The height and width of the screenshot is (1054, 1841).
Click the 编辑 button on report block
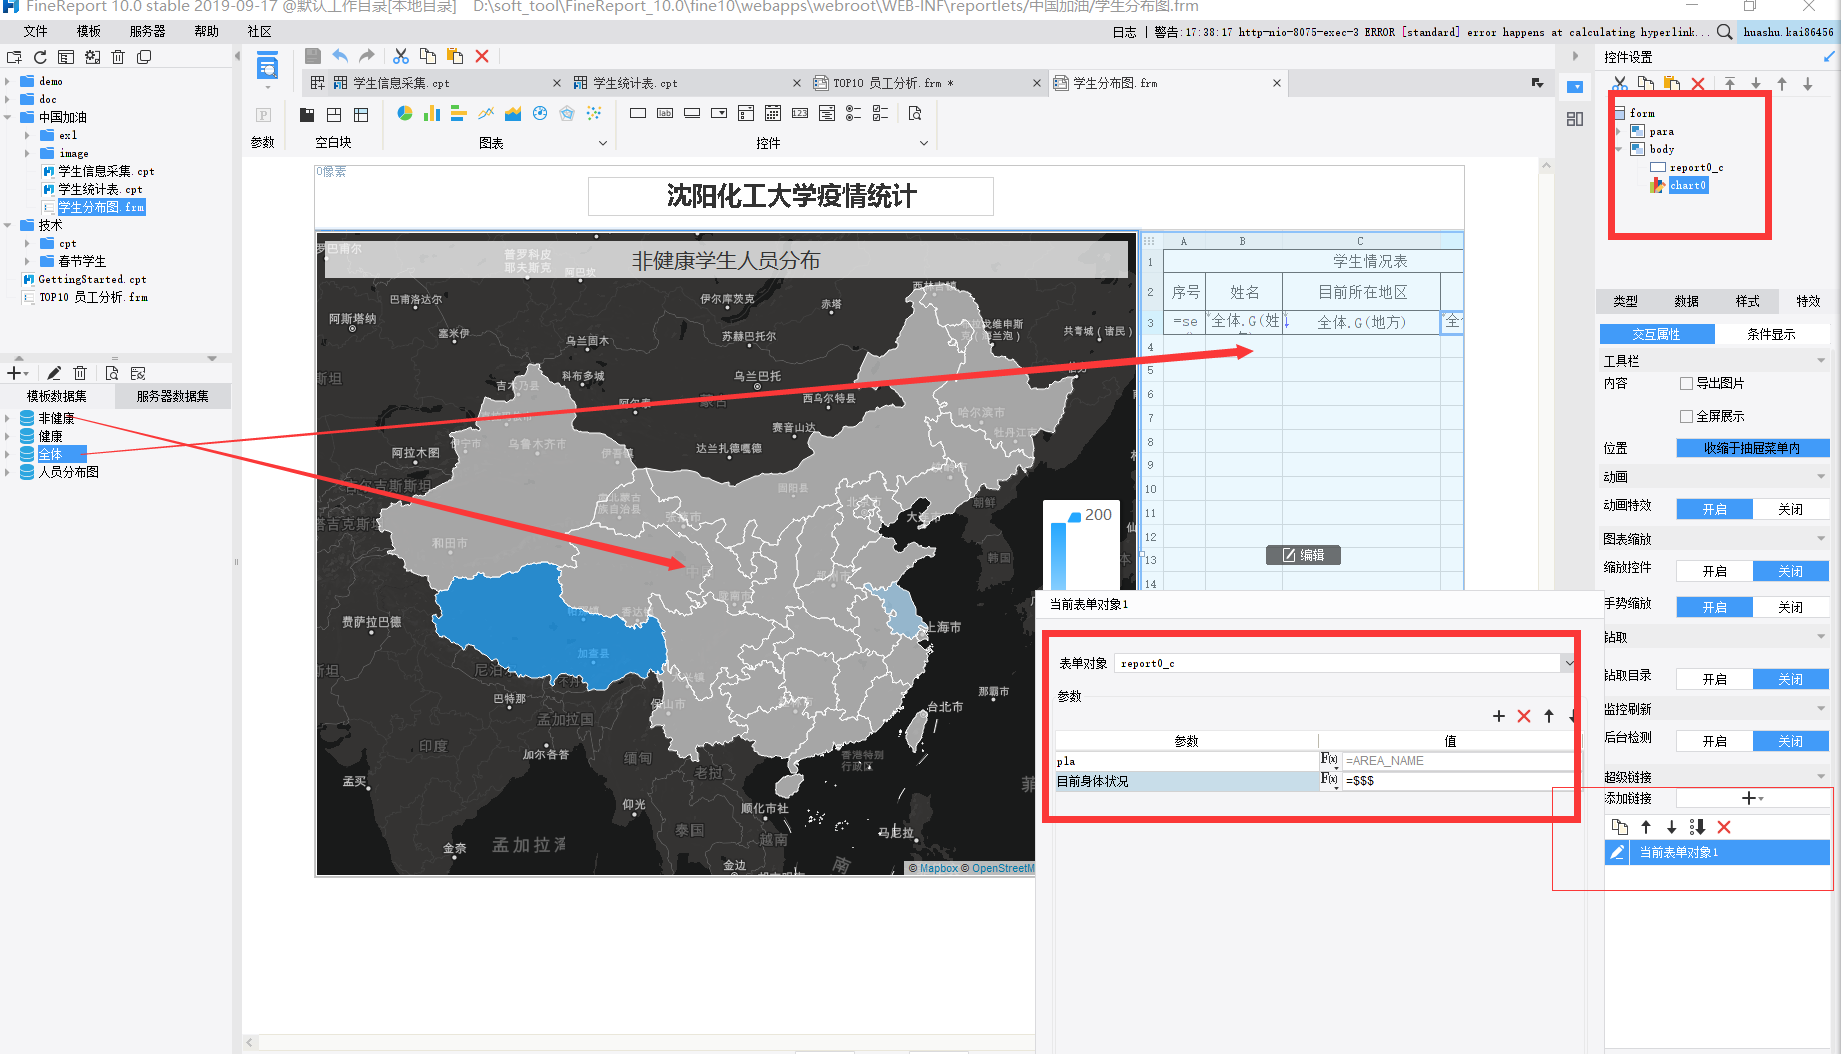tap(1303, 555)
